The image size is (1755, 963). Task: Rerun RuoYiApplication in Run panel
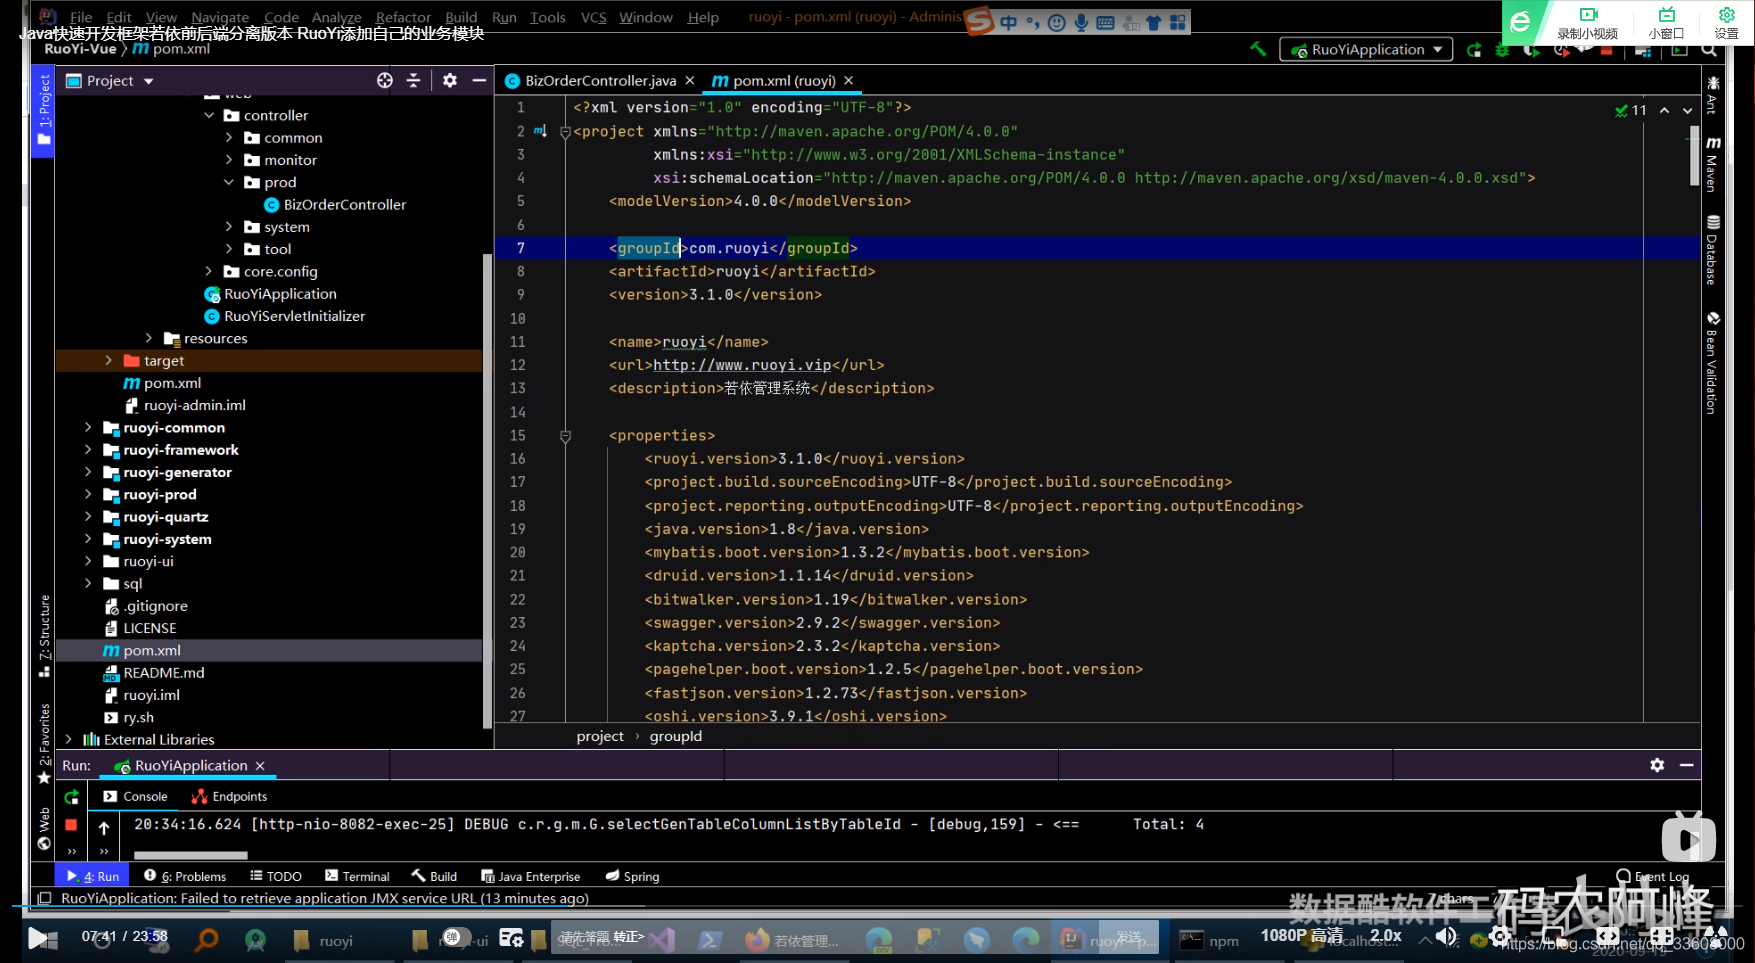click(x=72, y=797)
